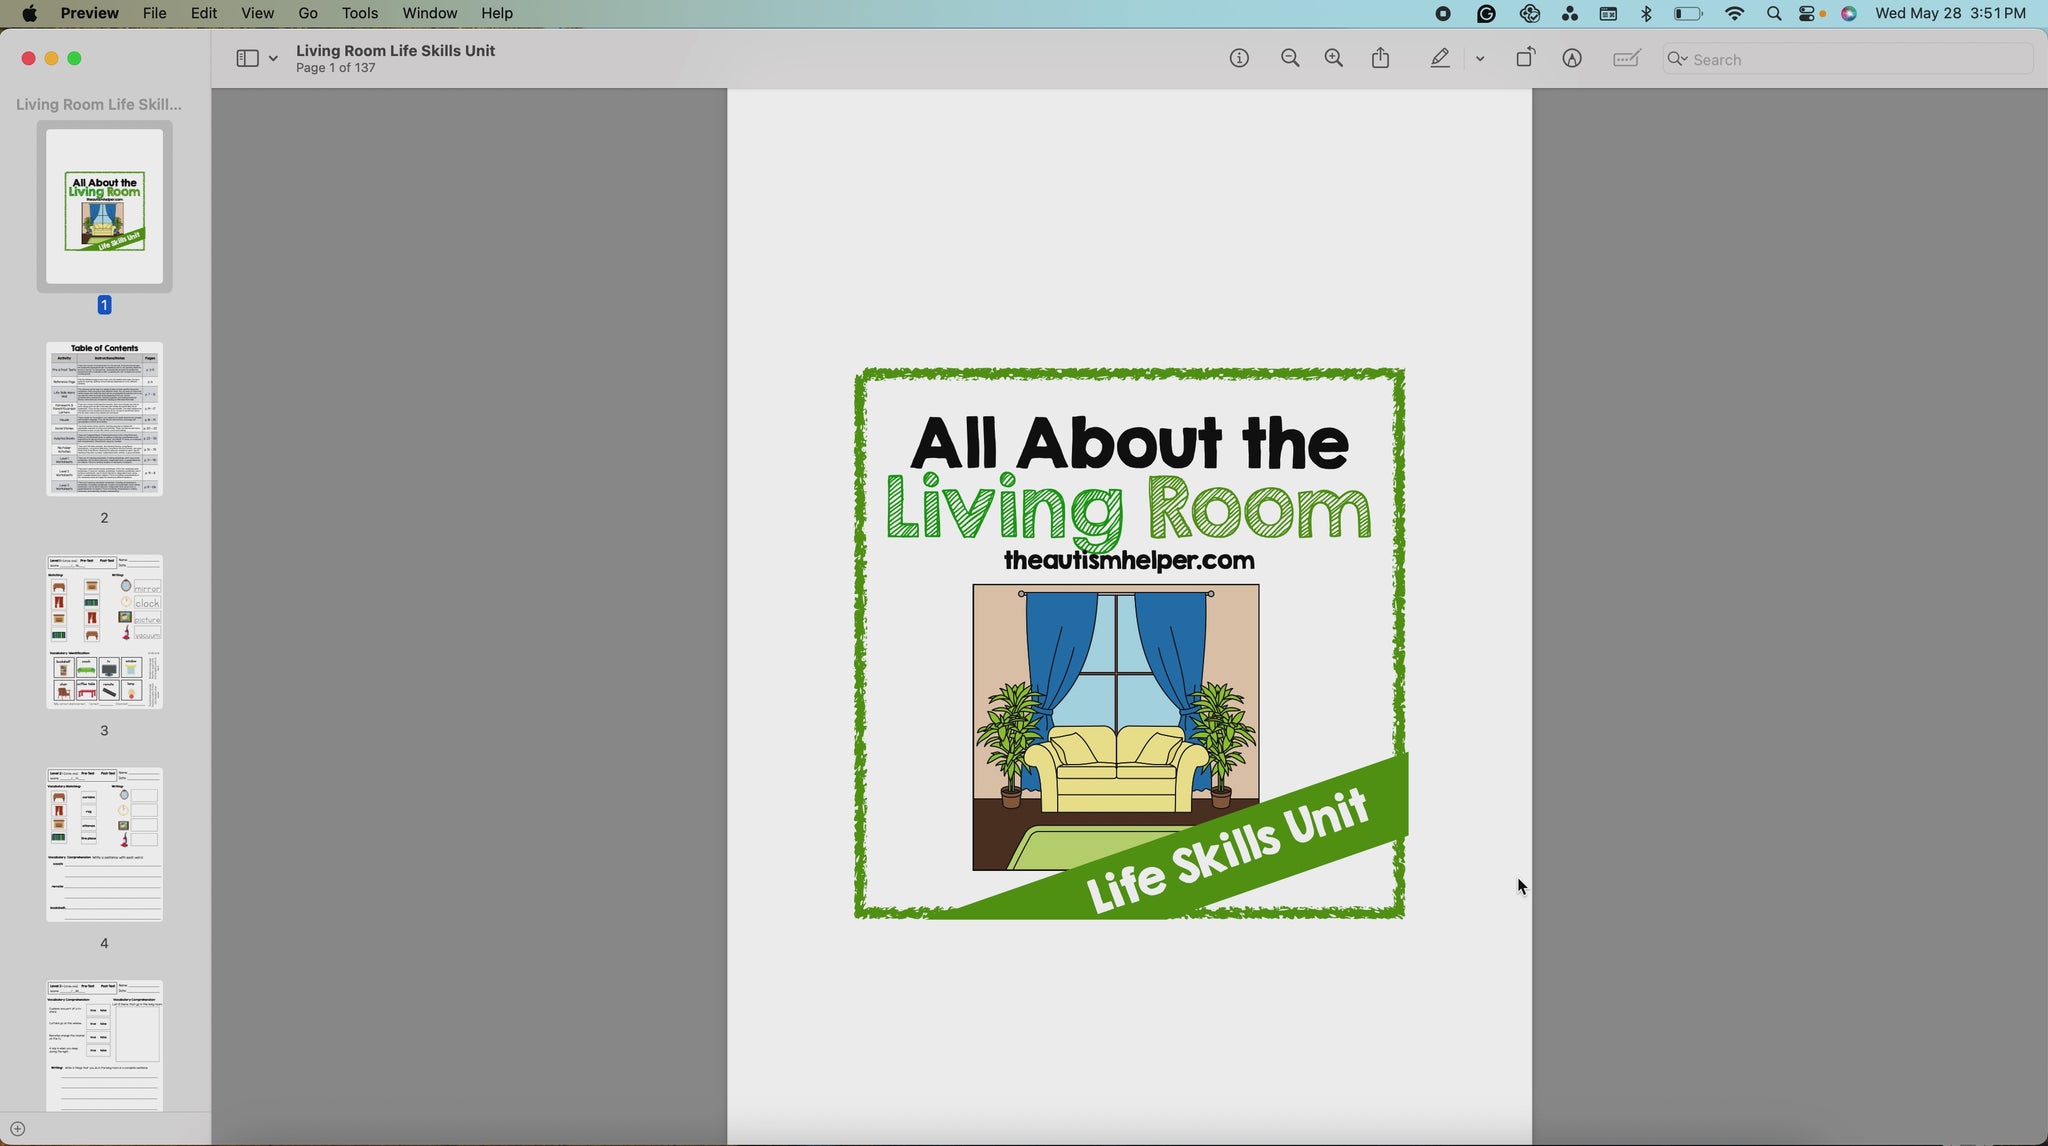Toggle the sidebar view button

[247, 59]
